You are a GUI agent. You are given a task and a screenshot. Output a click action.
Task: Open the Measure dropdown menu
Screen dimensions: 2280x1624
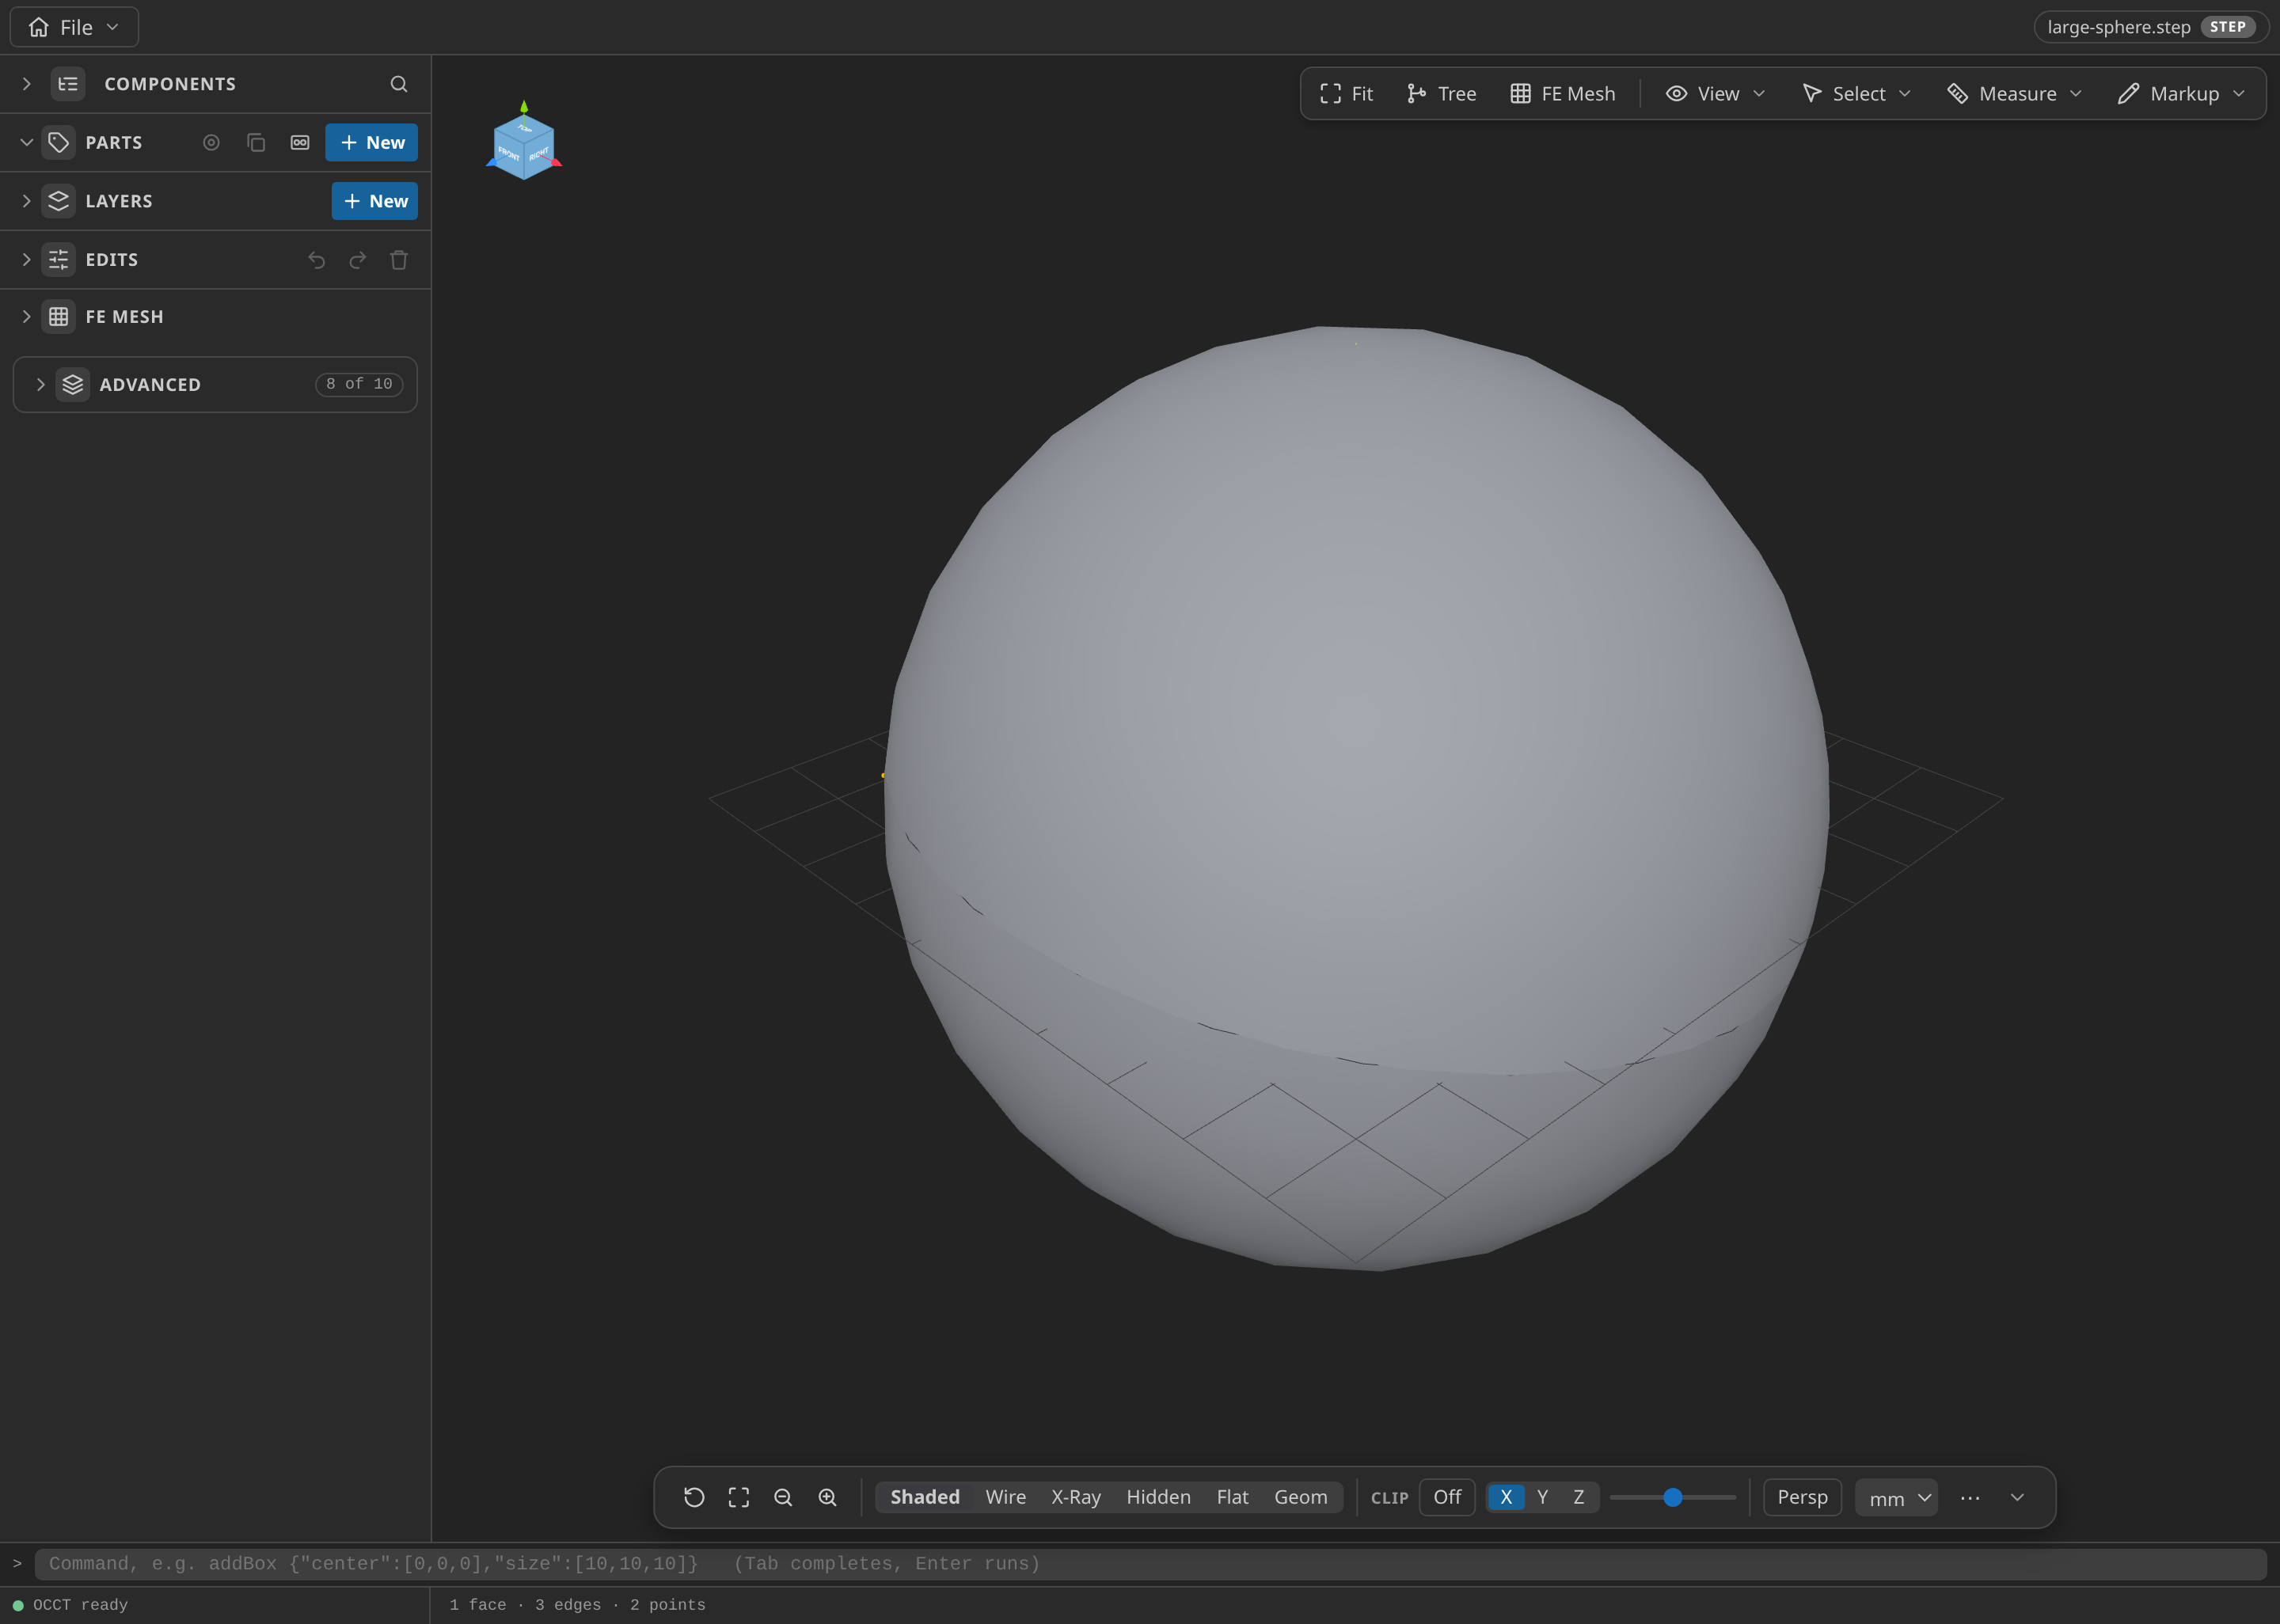[x=2014, y=93]
